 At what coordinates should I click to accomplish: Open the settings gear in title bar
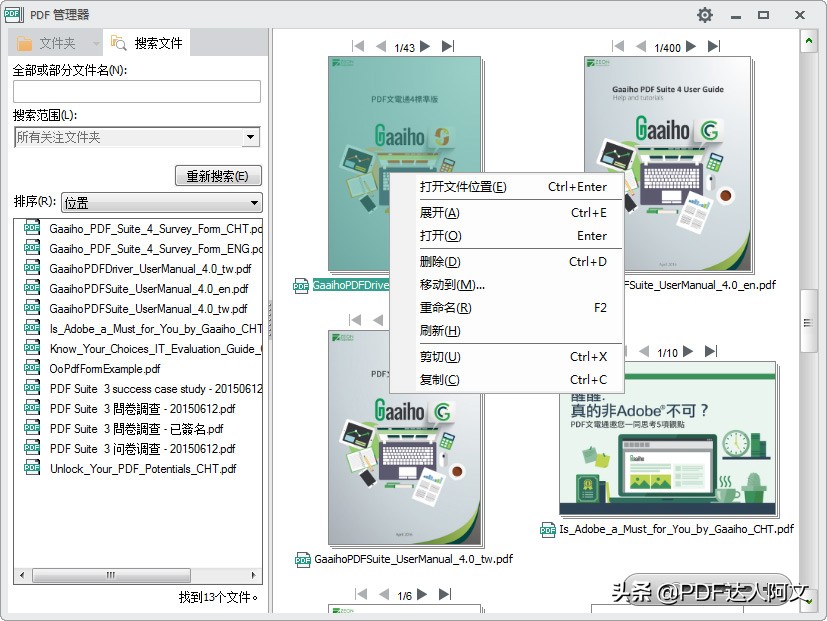click(x=705, y=15)
